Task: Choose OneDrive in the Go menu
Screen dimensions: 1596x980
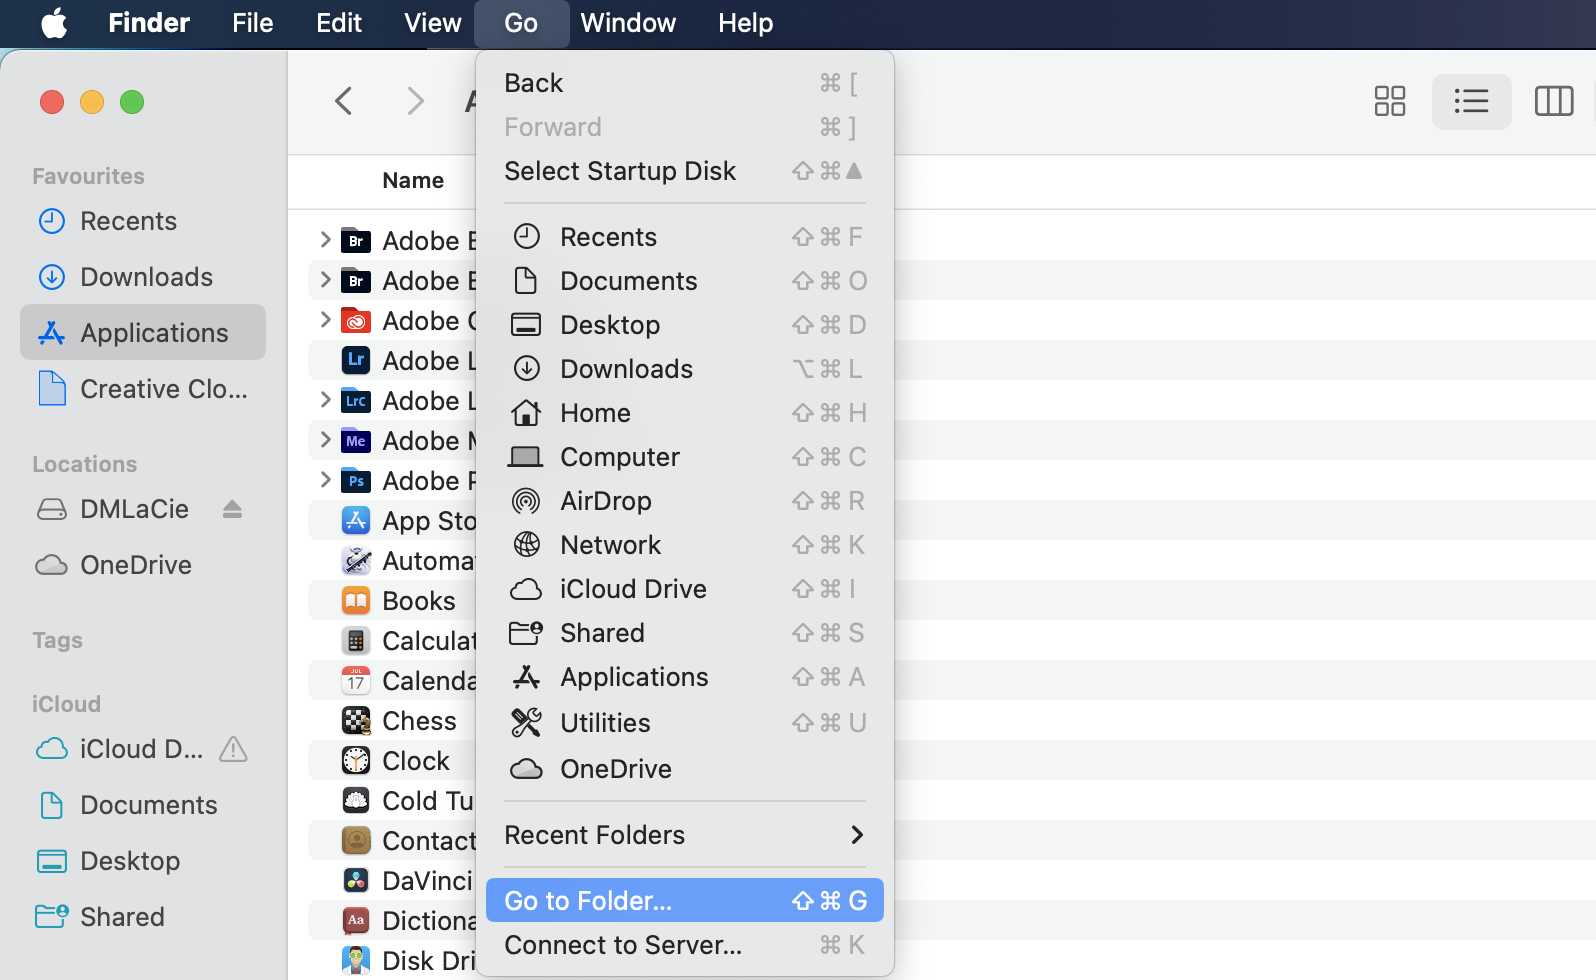Action: 685,769
